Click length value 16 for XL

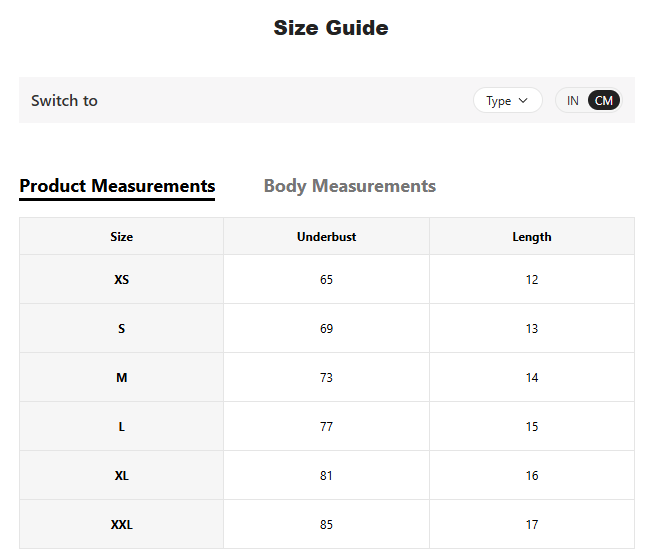[x=532, y=475]
